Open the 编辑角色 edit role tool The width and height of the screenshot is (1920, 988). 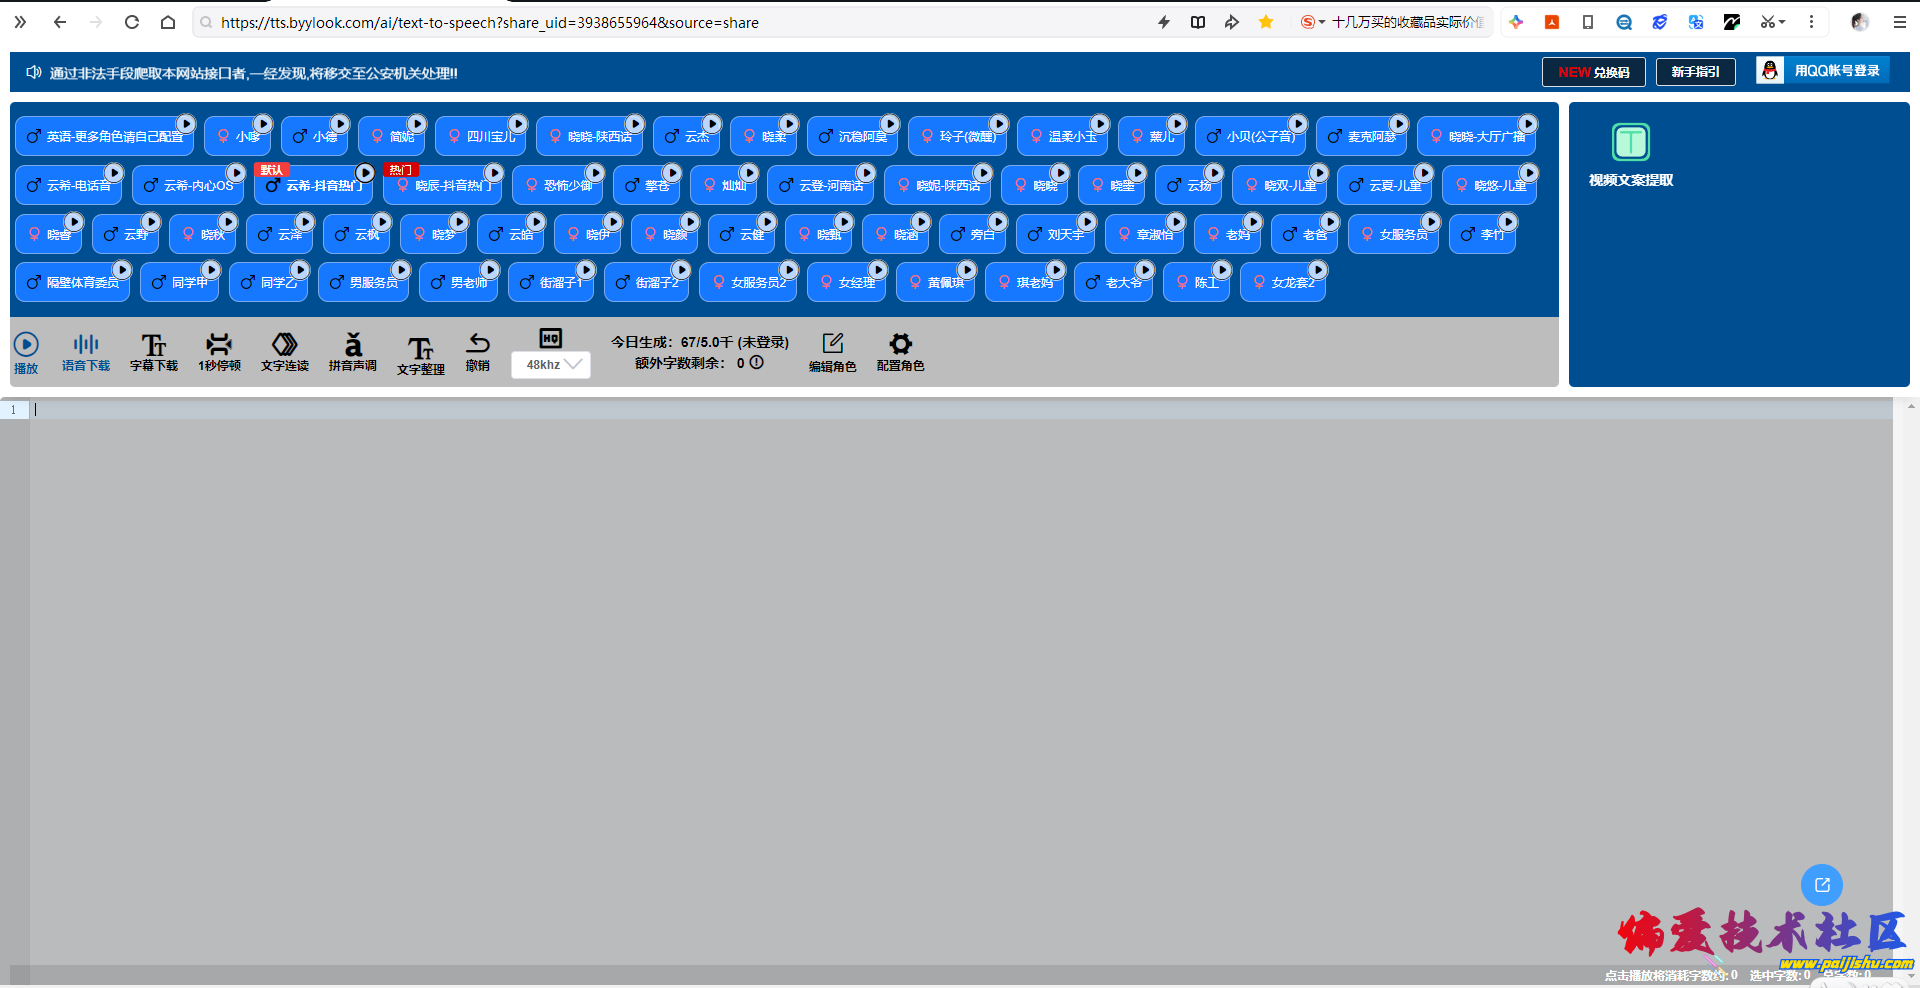(832, 346)
